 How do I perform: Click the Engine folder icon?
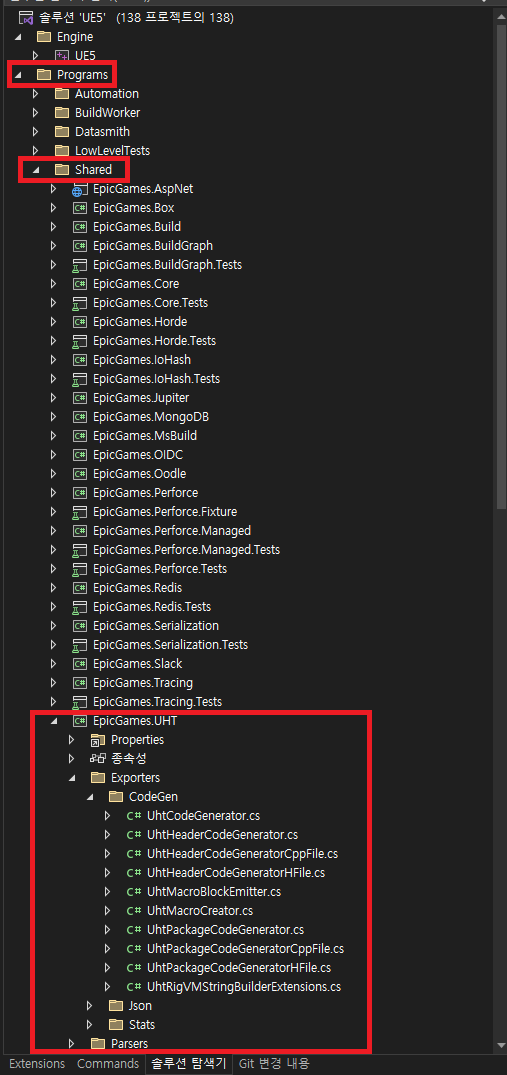click(44, 36)
